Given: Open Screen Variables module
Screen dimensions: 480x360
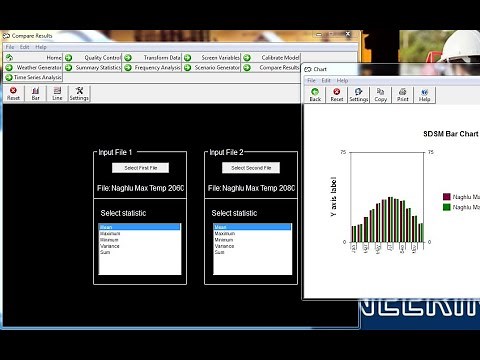Looking at the screenshot, I should [211, 58].
